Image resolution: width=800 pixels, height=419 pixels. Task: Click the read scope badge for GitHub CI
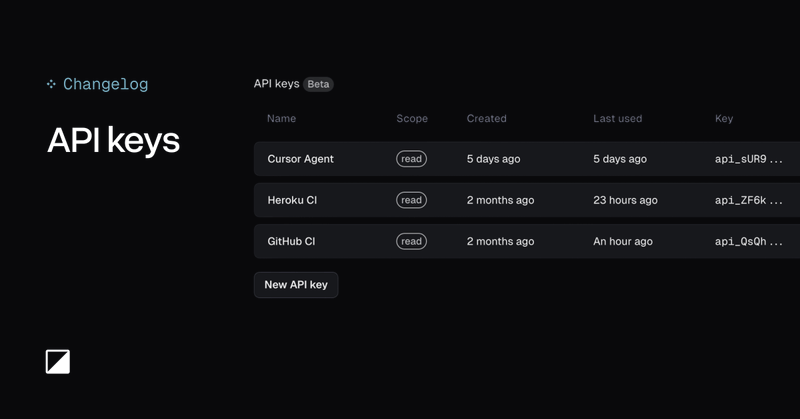[x=411, y=241]
